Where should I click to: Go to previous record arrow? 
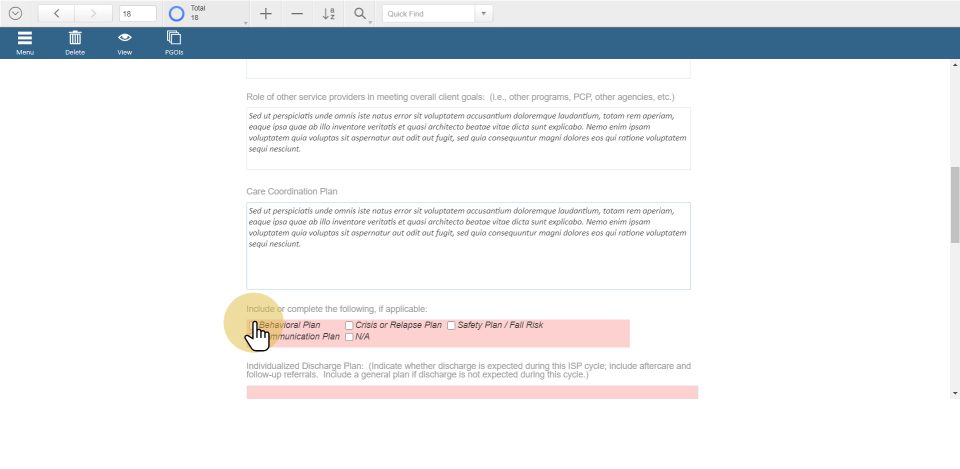[57, 14]
